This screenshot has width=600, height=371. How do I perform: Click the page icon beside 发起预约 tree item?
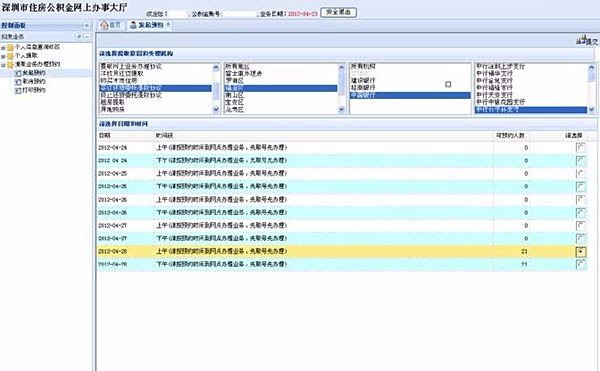[18, 73]
